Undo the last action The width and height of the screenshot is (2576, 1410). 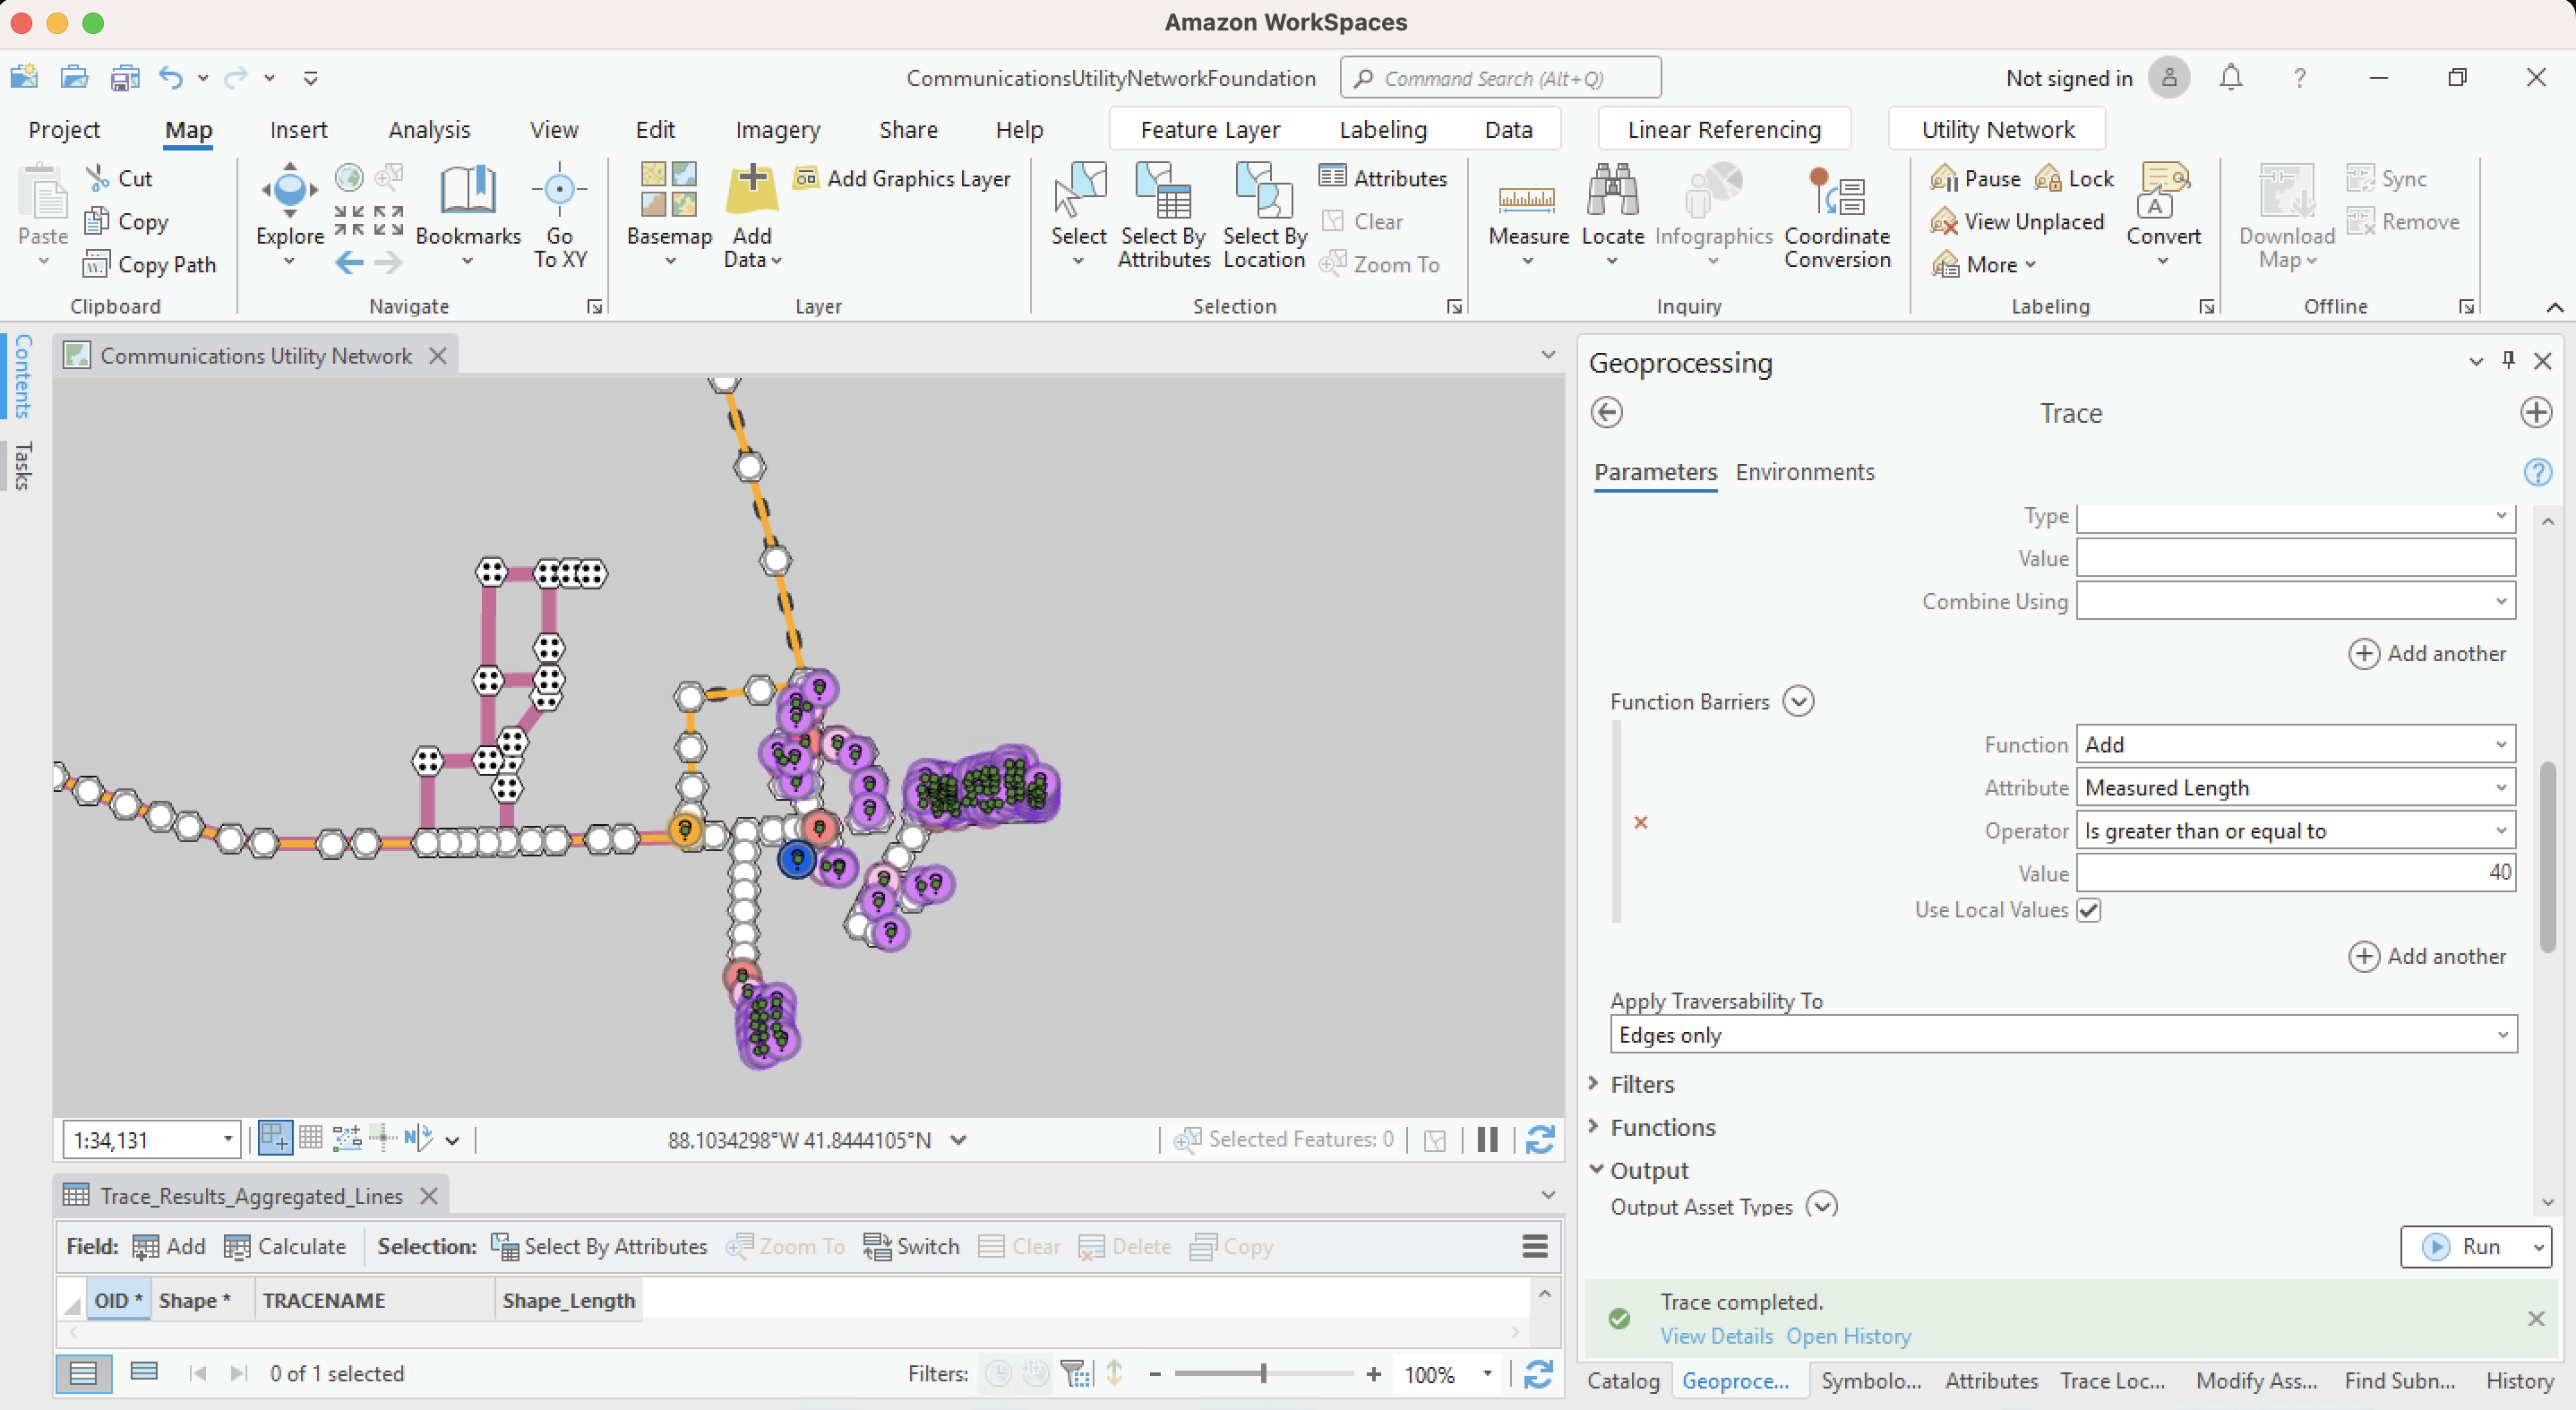pos(171,78)
